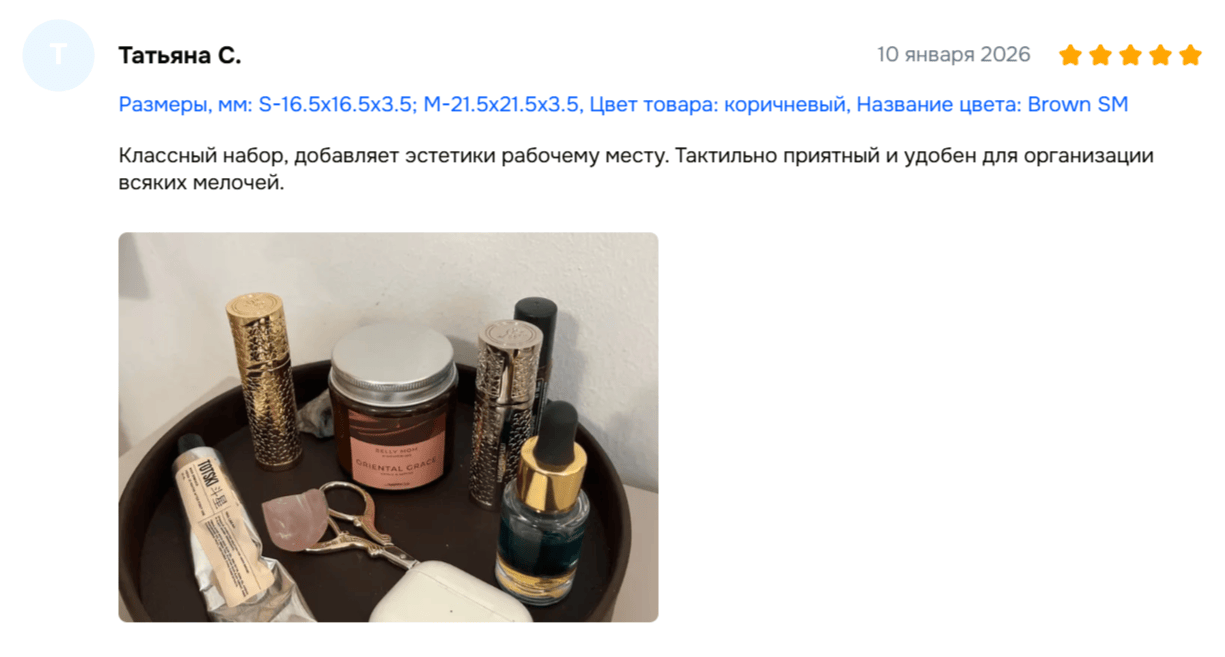Click the fourth rating star
The image size is (1225, 657).
[x=1160, y=55]
